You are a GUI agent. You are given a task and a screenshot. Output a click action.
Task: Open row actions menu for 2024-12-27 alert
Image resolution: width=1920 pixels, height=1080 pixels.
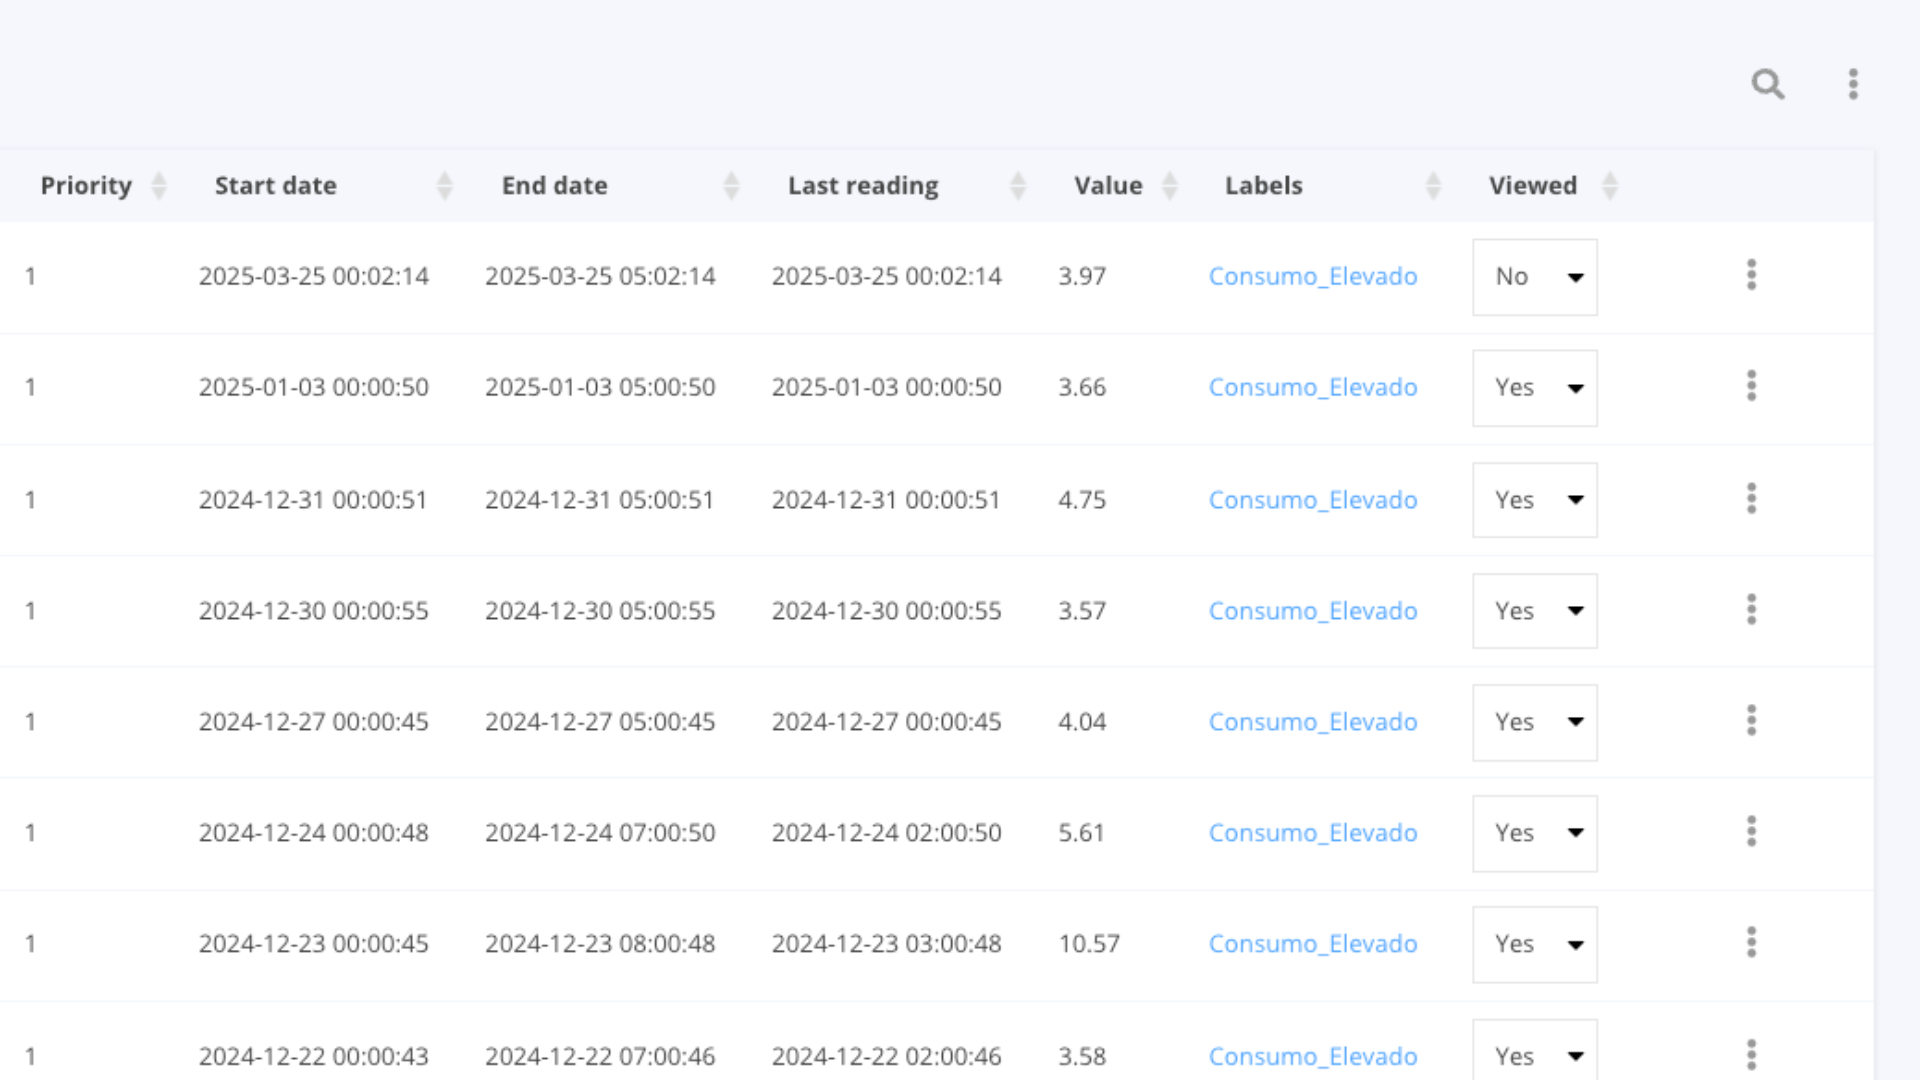(1751, 720)
